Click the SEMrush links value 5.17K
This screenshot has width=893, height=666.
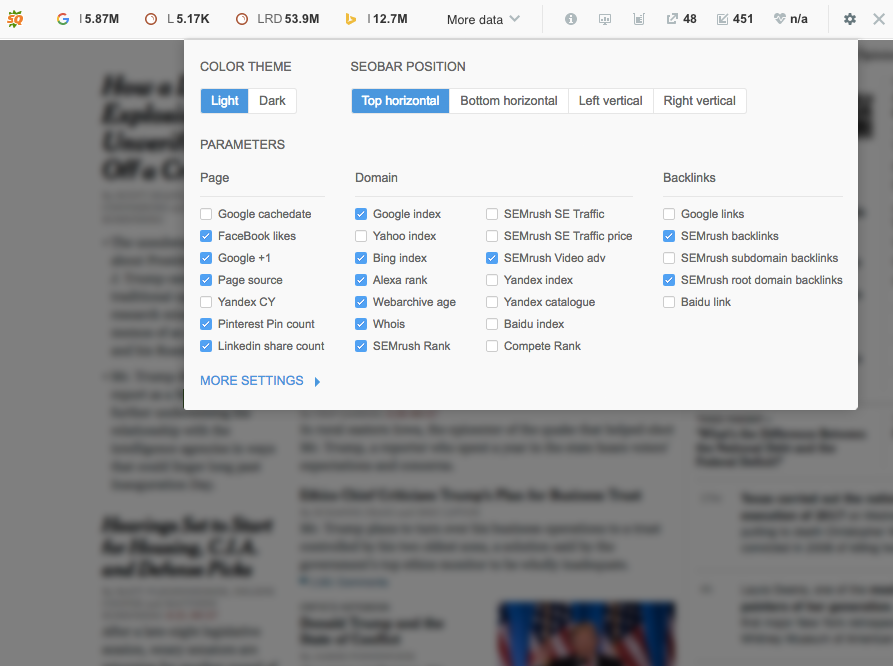(192, 19)
